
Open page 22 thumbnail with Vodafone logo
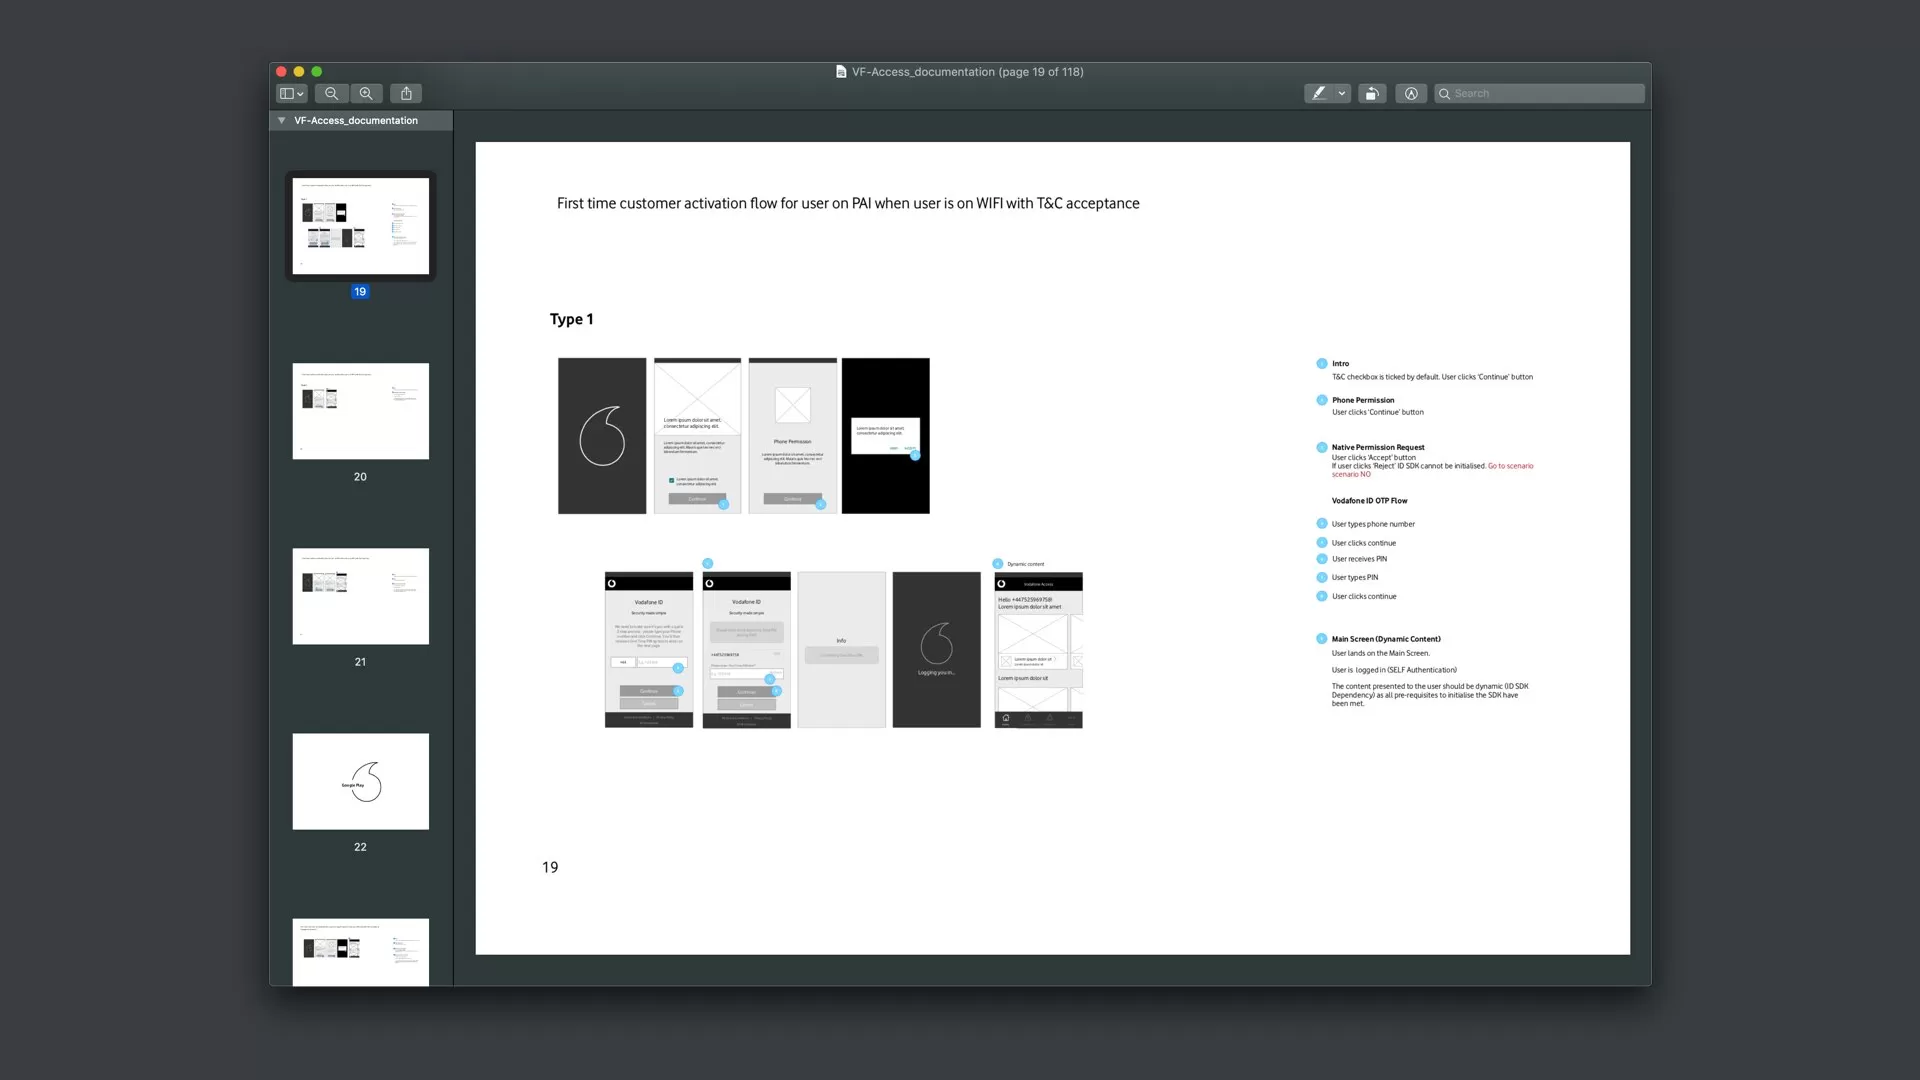click(x=360, y=781)
